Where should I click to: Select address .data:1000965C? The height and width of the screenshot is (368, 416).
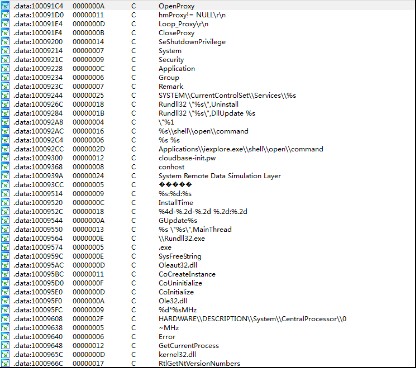[x=39, y=354]
